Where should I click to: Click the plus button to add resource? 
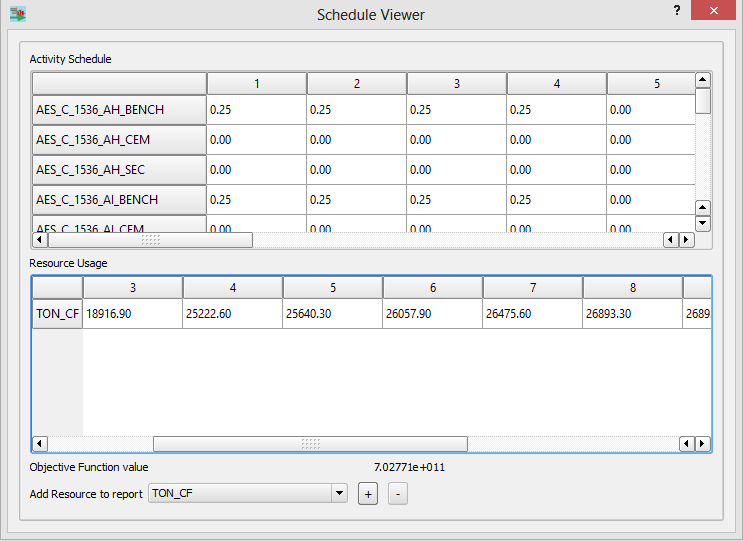[368, 494]
